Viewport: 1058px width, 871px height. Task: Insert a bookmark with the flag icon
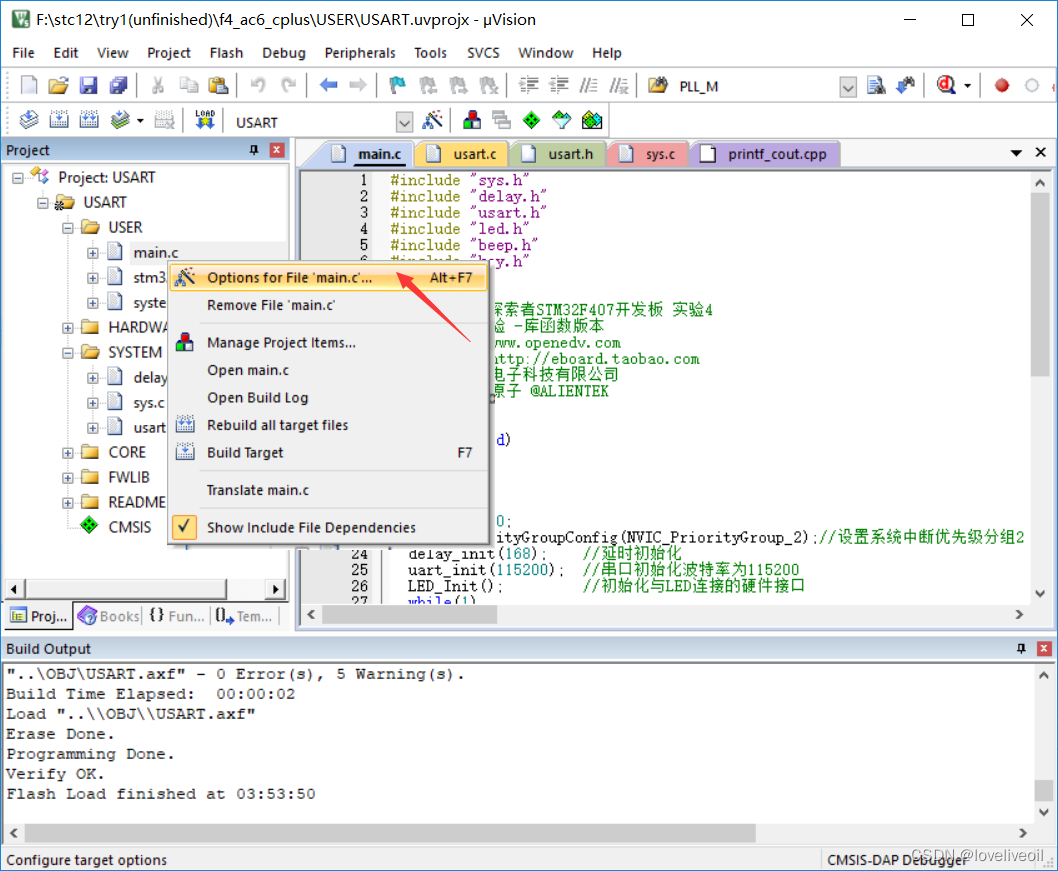point(397,86)
